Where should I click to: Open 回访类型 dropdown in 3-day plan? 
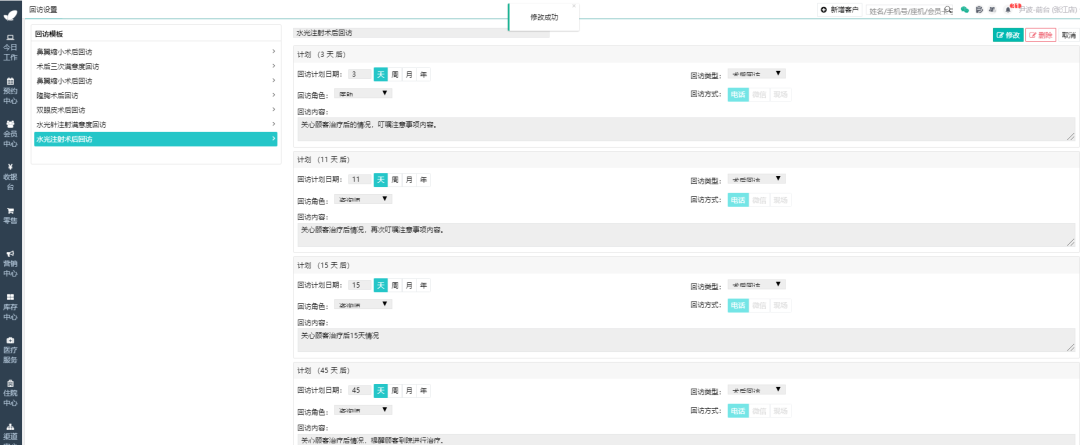point(756,73)
